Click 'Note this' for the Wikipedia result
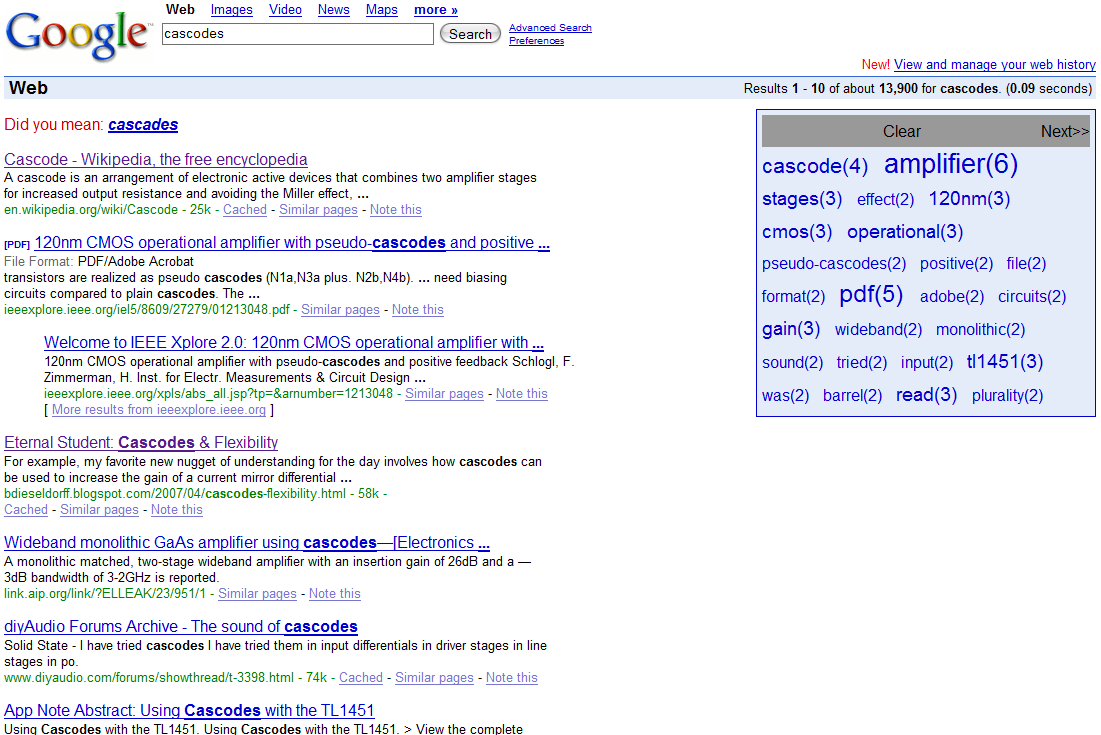The image size is (1101, 735). tap(396, 210)
